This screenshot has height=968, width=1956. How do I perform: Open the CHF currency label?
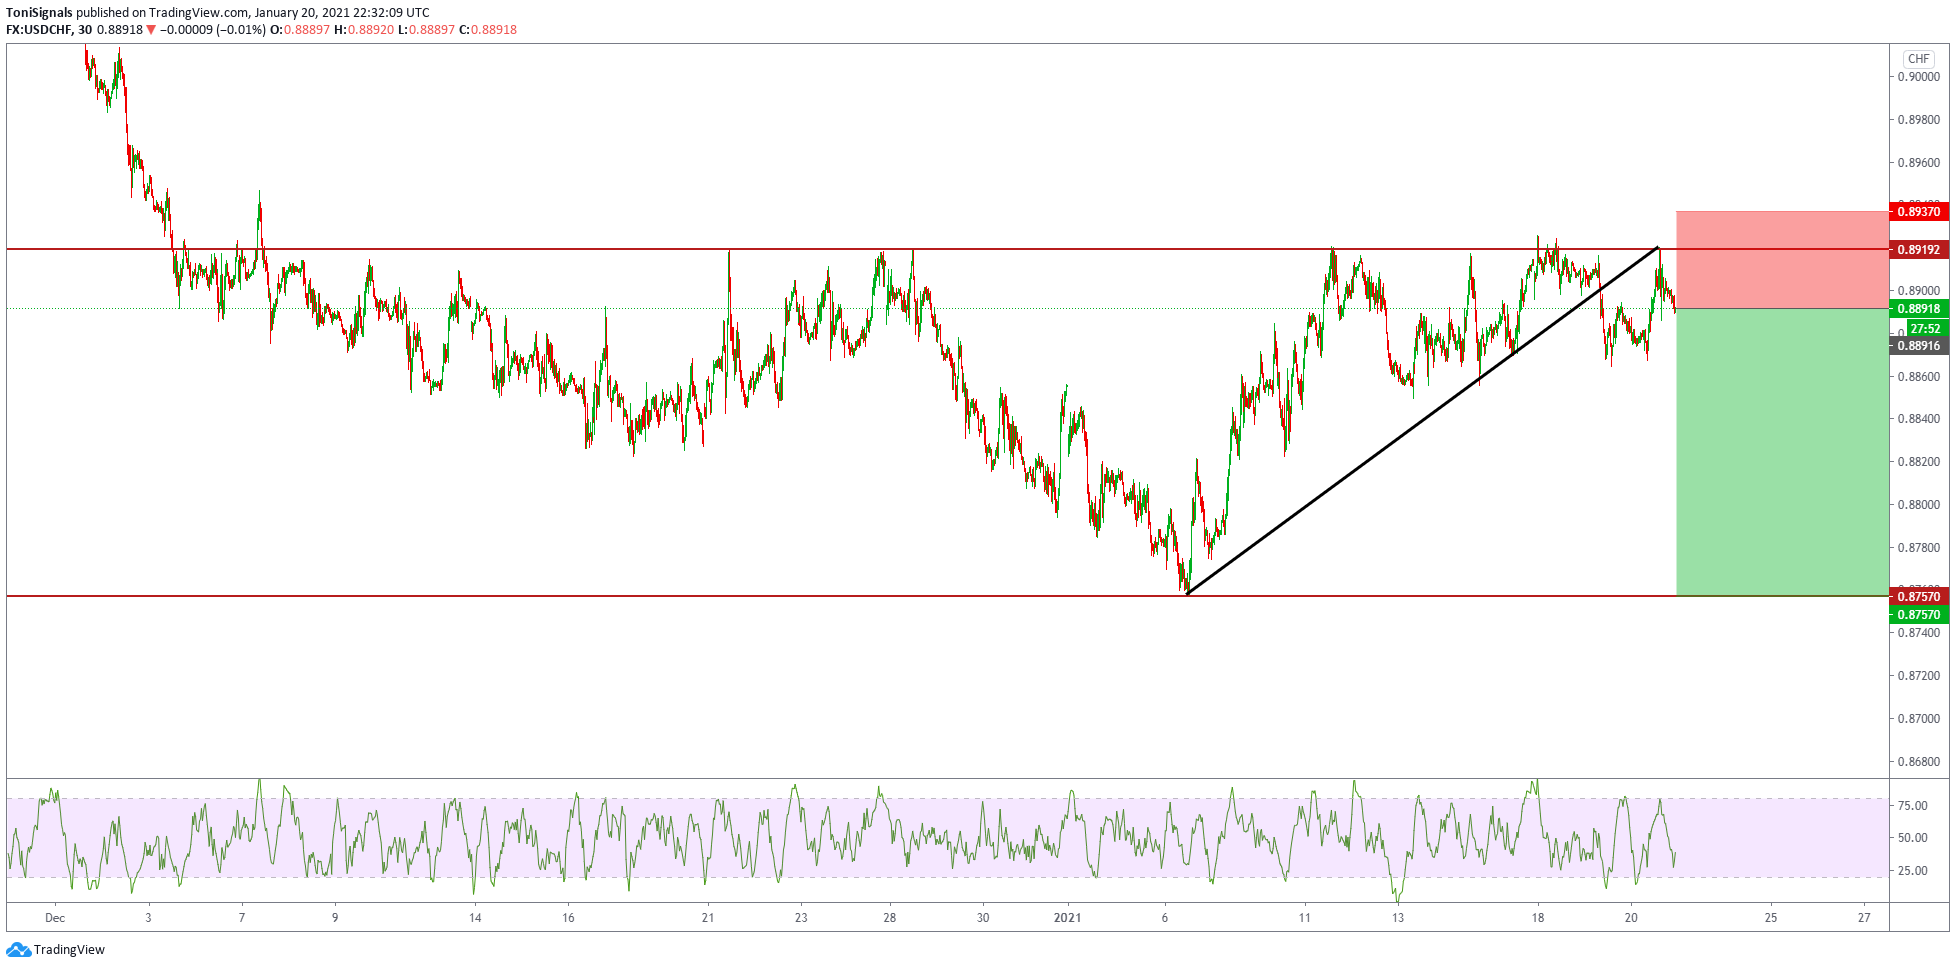1918,59
